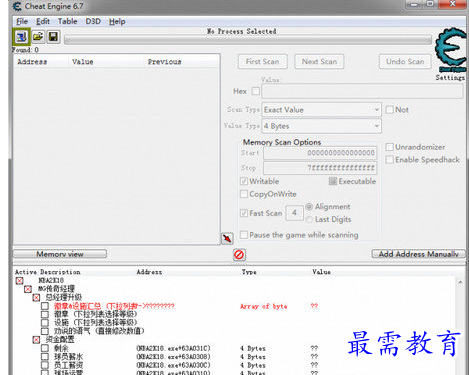Image resolution: width=469 pixels, height=375 pixels.
Task: Click the Next Scan button
Action: click(319, 62)
